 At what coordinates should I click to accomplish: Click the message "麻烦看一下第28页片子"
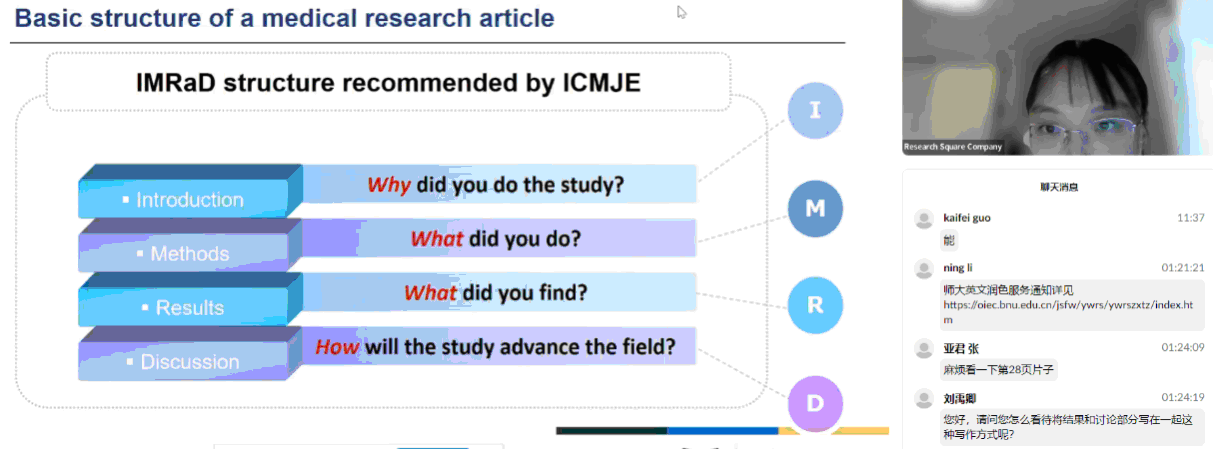coord(998,369)
